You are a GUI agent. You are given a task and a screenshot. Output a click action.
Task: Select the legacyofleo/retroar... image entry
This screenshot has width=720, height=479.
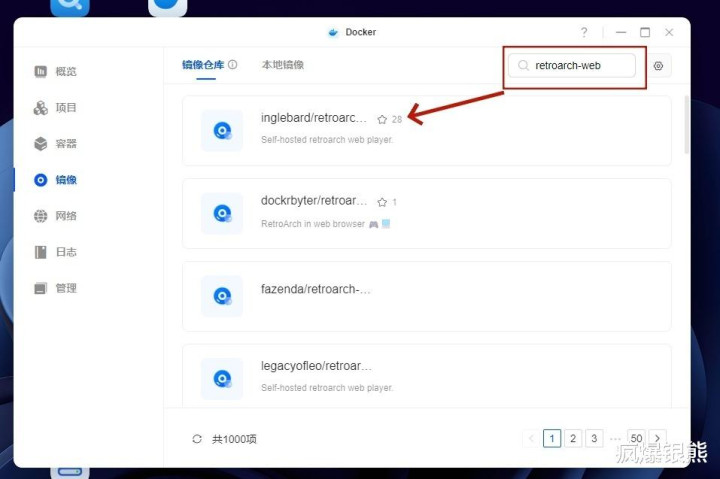[427, 376]
